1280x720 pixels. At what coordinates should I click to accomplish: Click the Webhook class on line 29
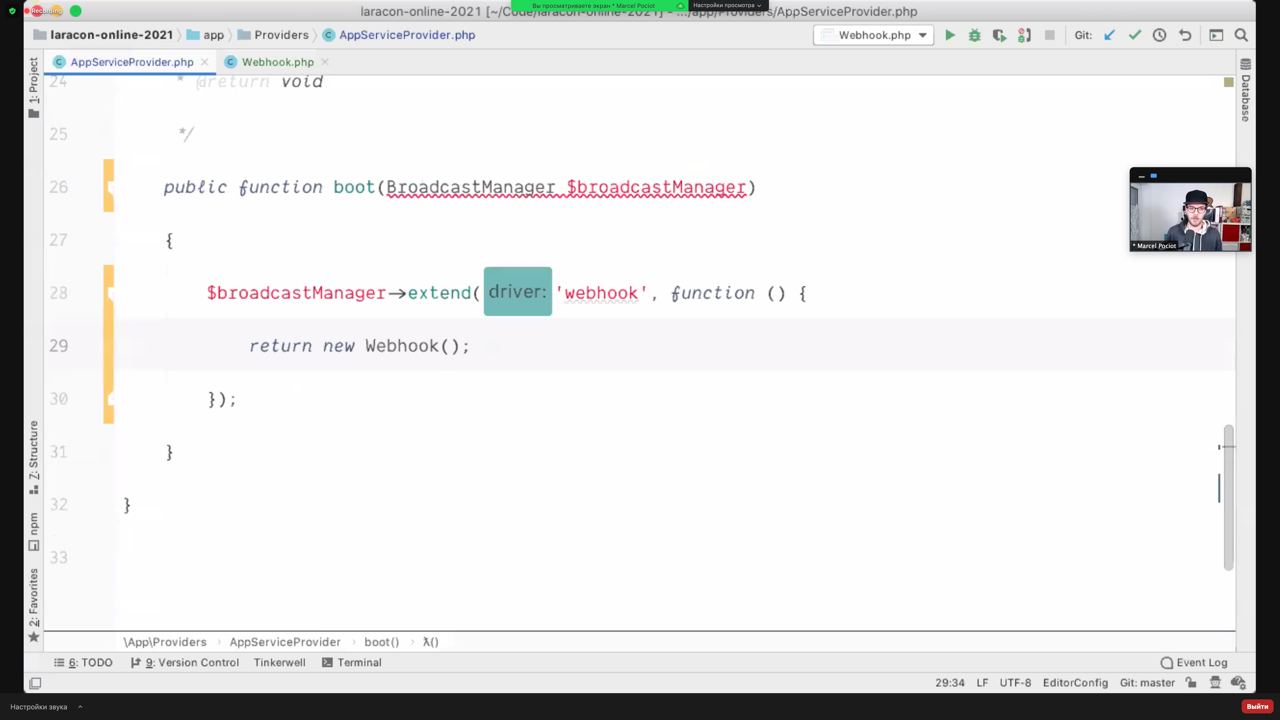(x=401, y=346)
